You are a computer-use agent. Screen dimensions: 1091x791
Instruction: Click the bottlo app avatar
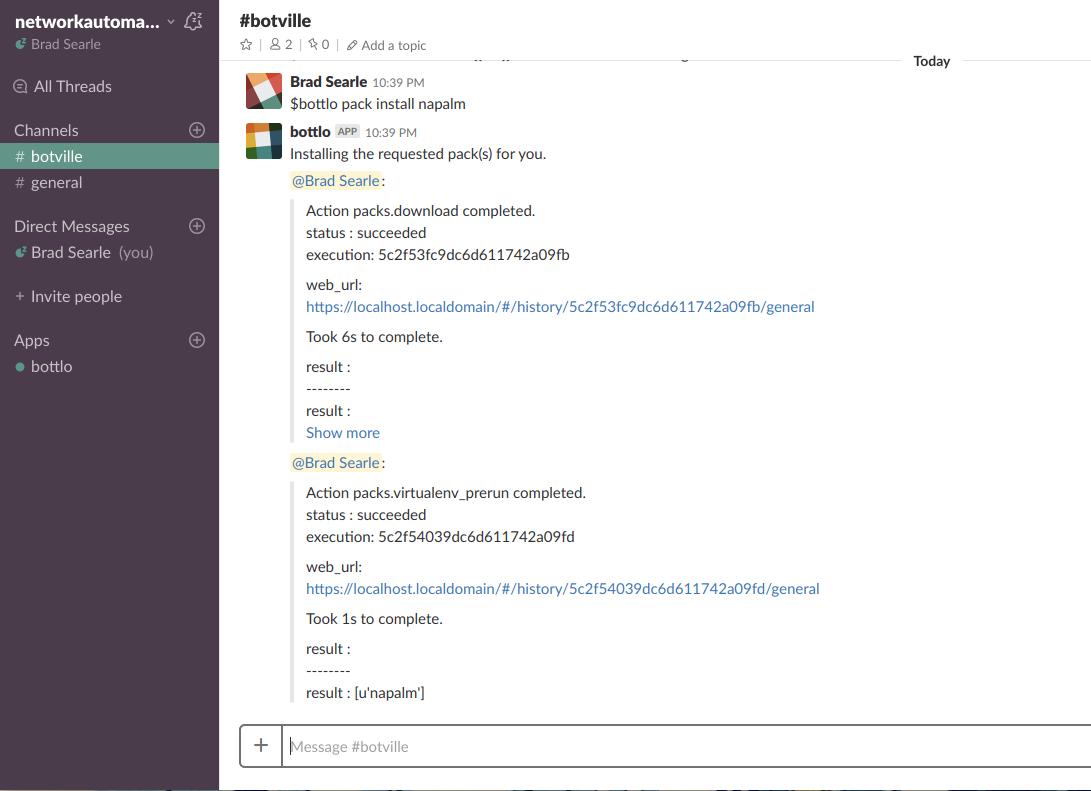point(264,142)
